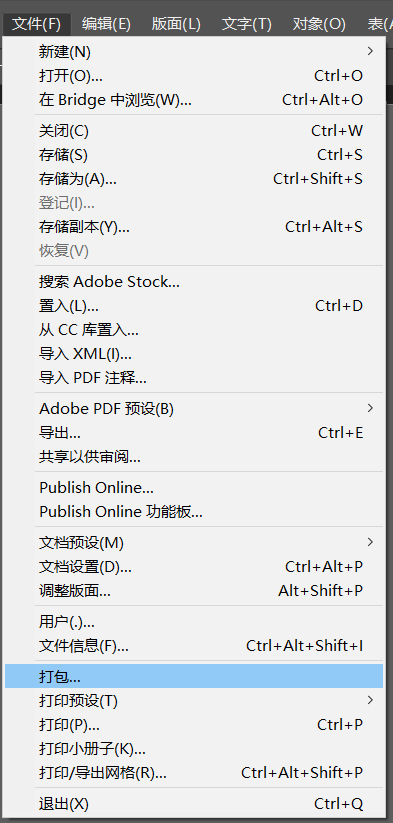Choose 存储(S) to save document
Image resolution: width=393 pixels, height=823 pixels.
coord(194,155)
